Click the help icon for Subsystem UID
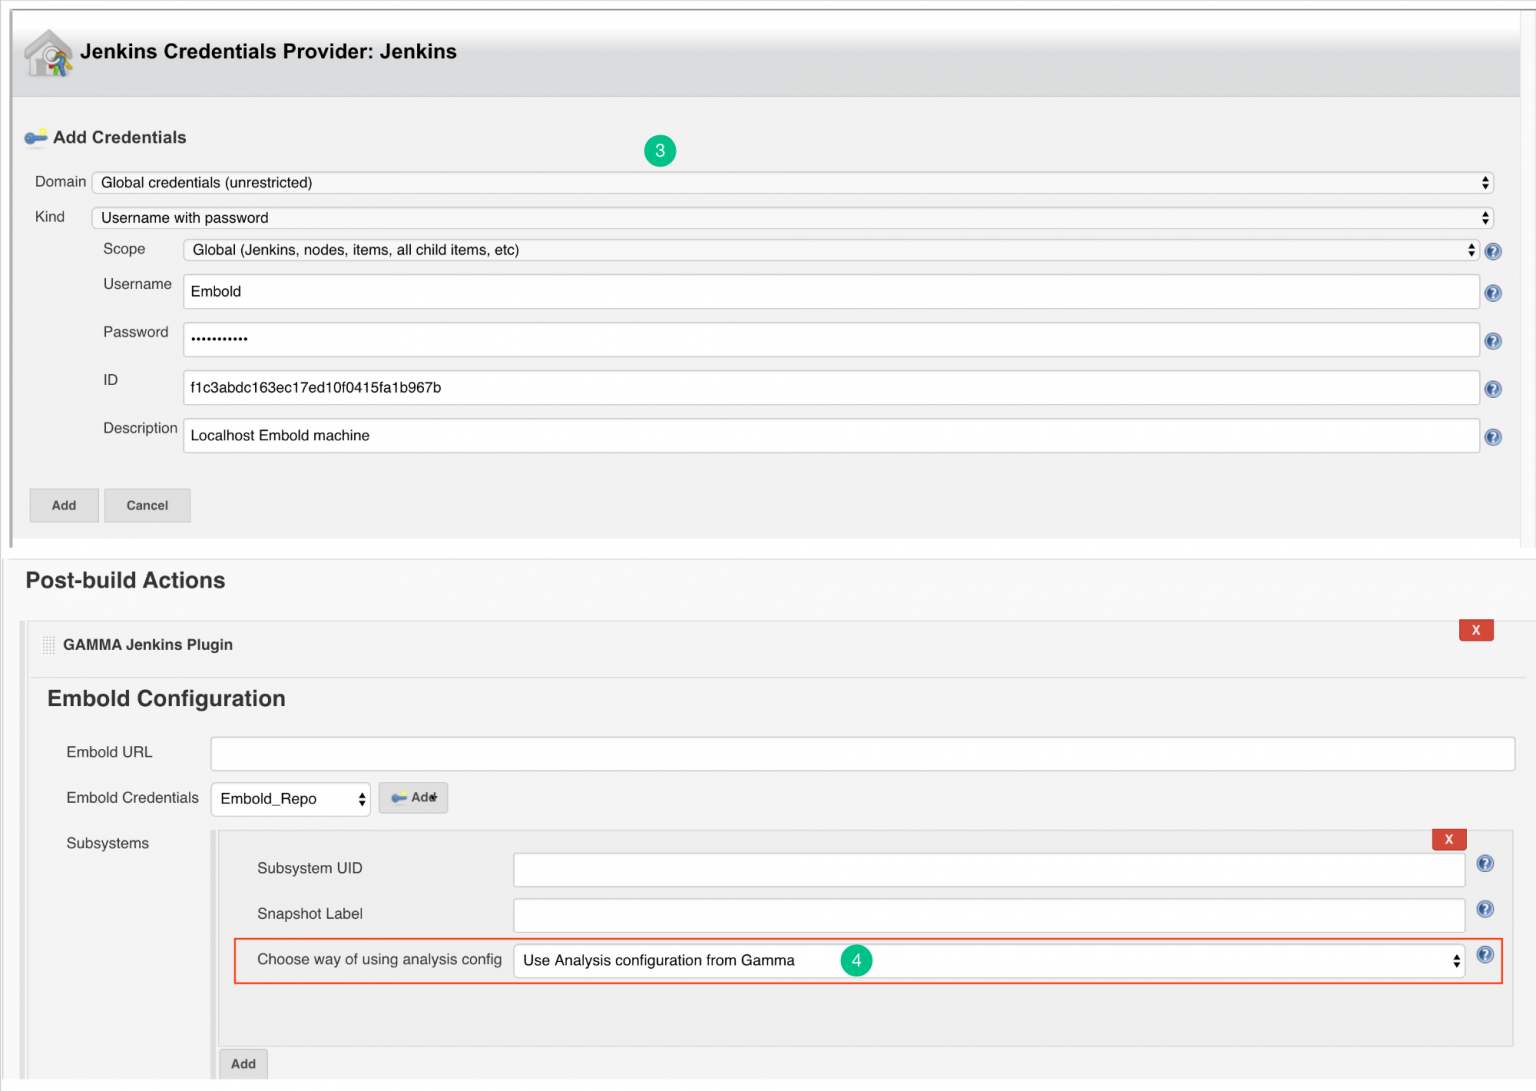Image resolution: width=1536 pixels, height=1091 pixels. pos(1485,863)
